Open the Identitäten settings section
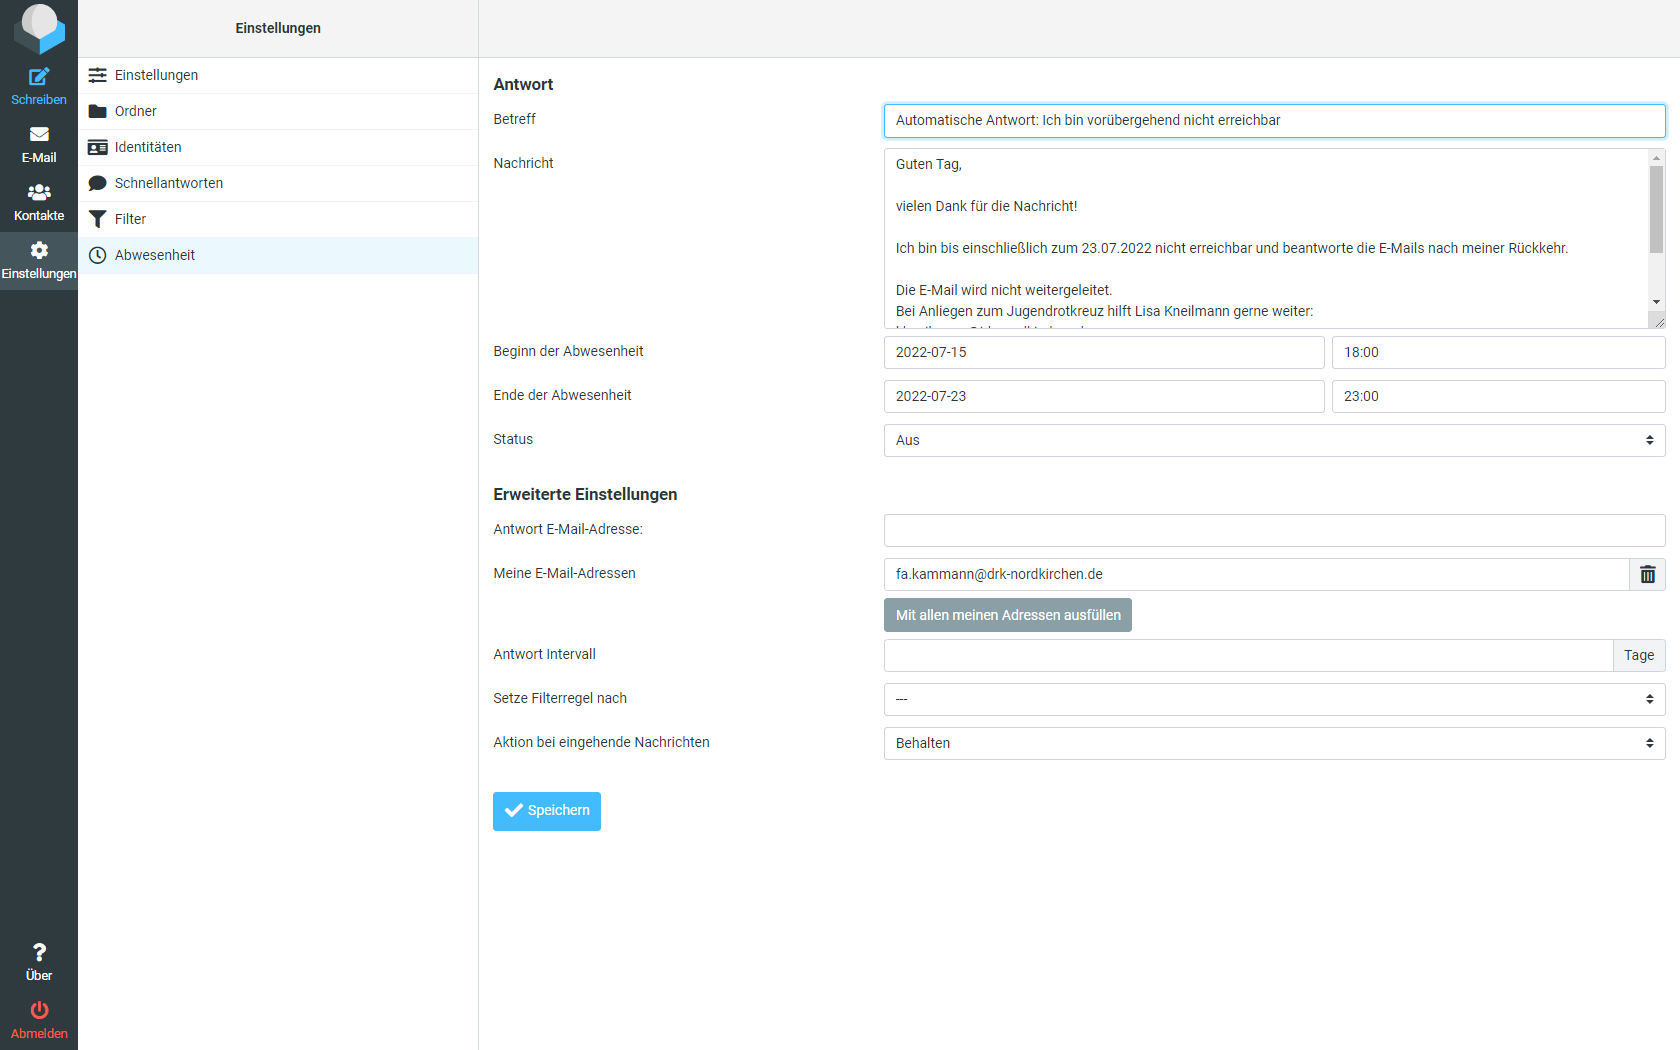 pyautogui.click(x=148, y=147)
